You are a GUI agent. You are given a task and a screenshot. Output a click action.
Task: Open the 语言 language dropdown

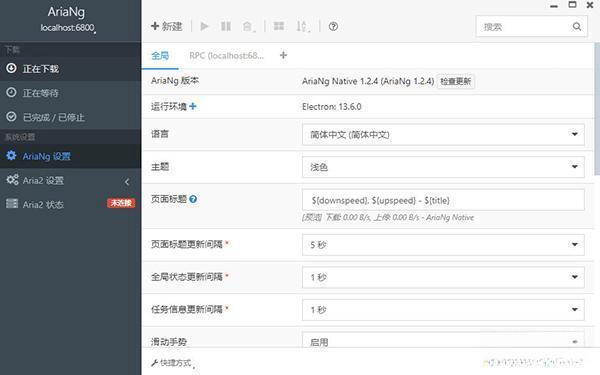point(443,134)
